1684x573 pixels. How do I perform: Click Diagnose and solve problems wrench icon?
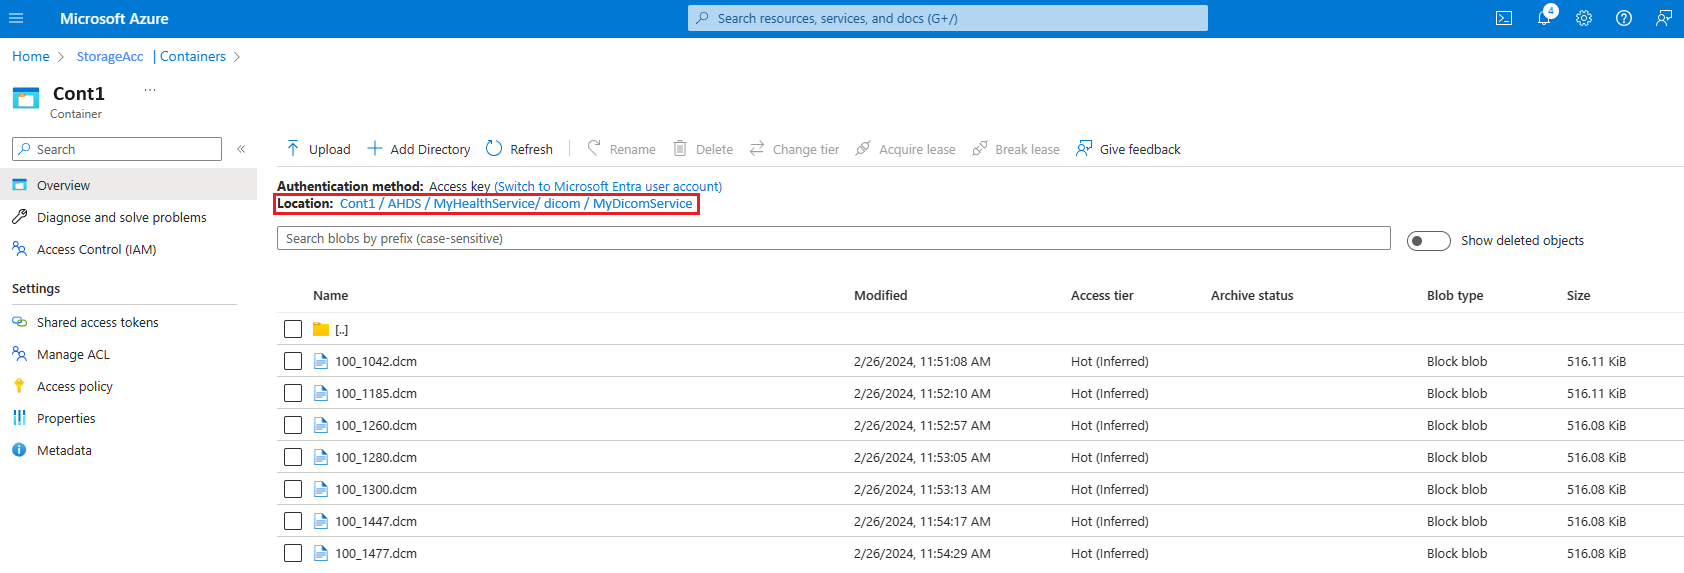click(20, 217)
